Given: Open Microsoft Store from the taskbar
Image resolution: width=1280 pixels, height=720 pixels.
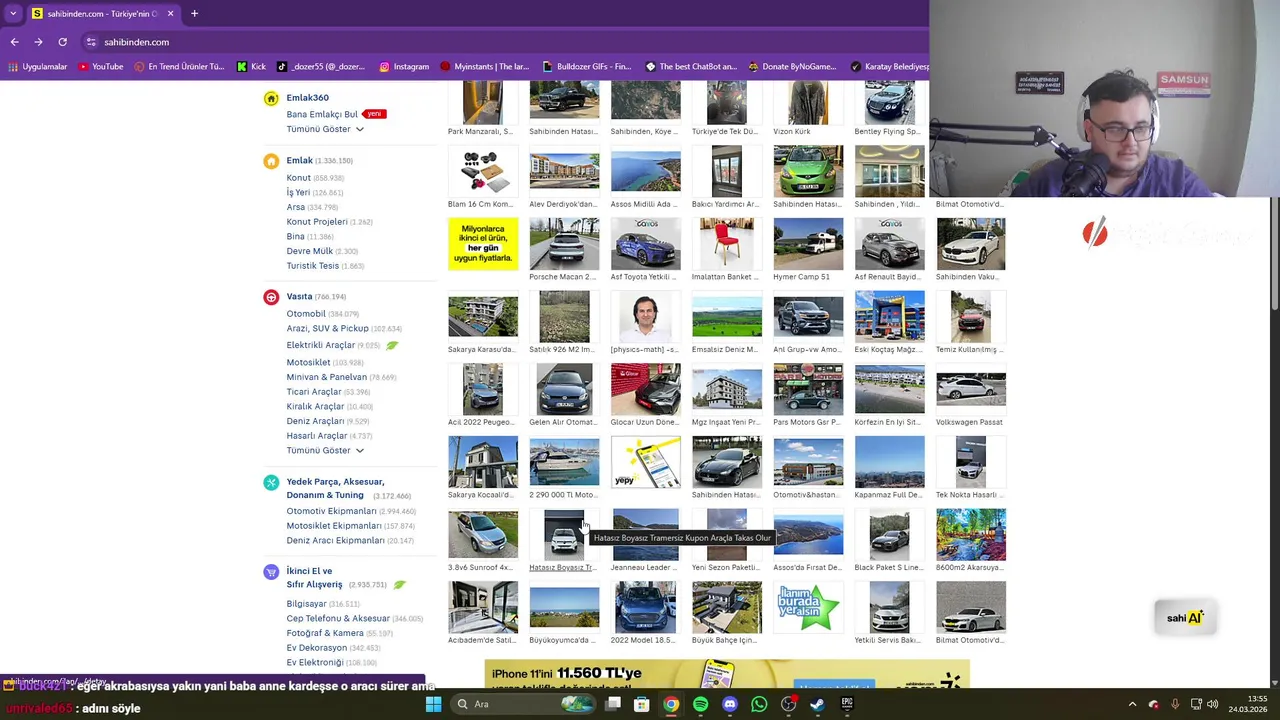Looking at the screenshot, I should pos(642,704).
